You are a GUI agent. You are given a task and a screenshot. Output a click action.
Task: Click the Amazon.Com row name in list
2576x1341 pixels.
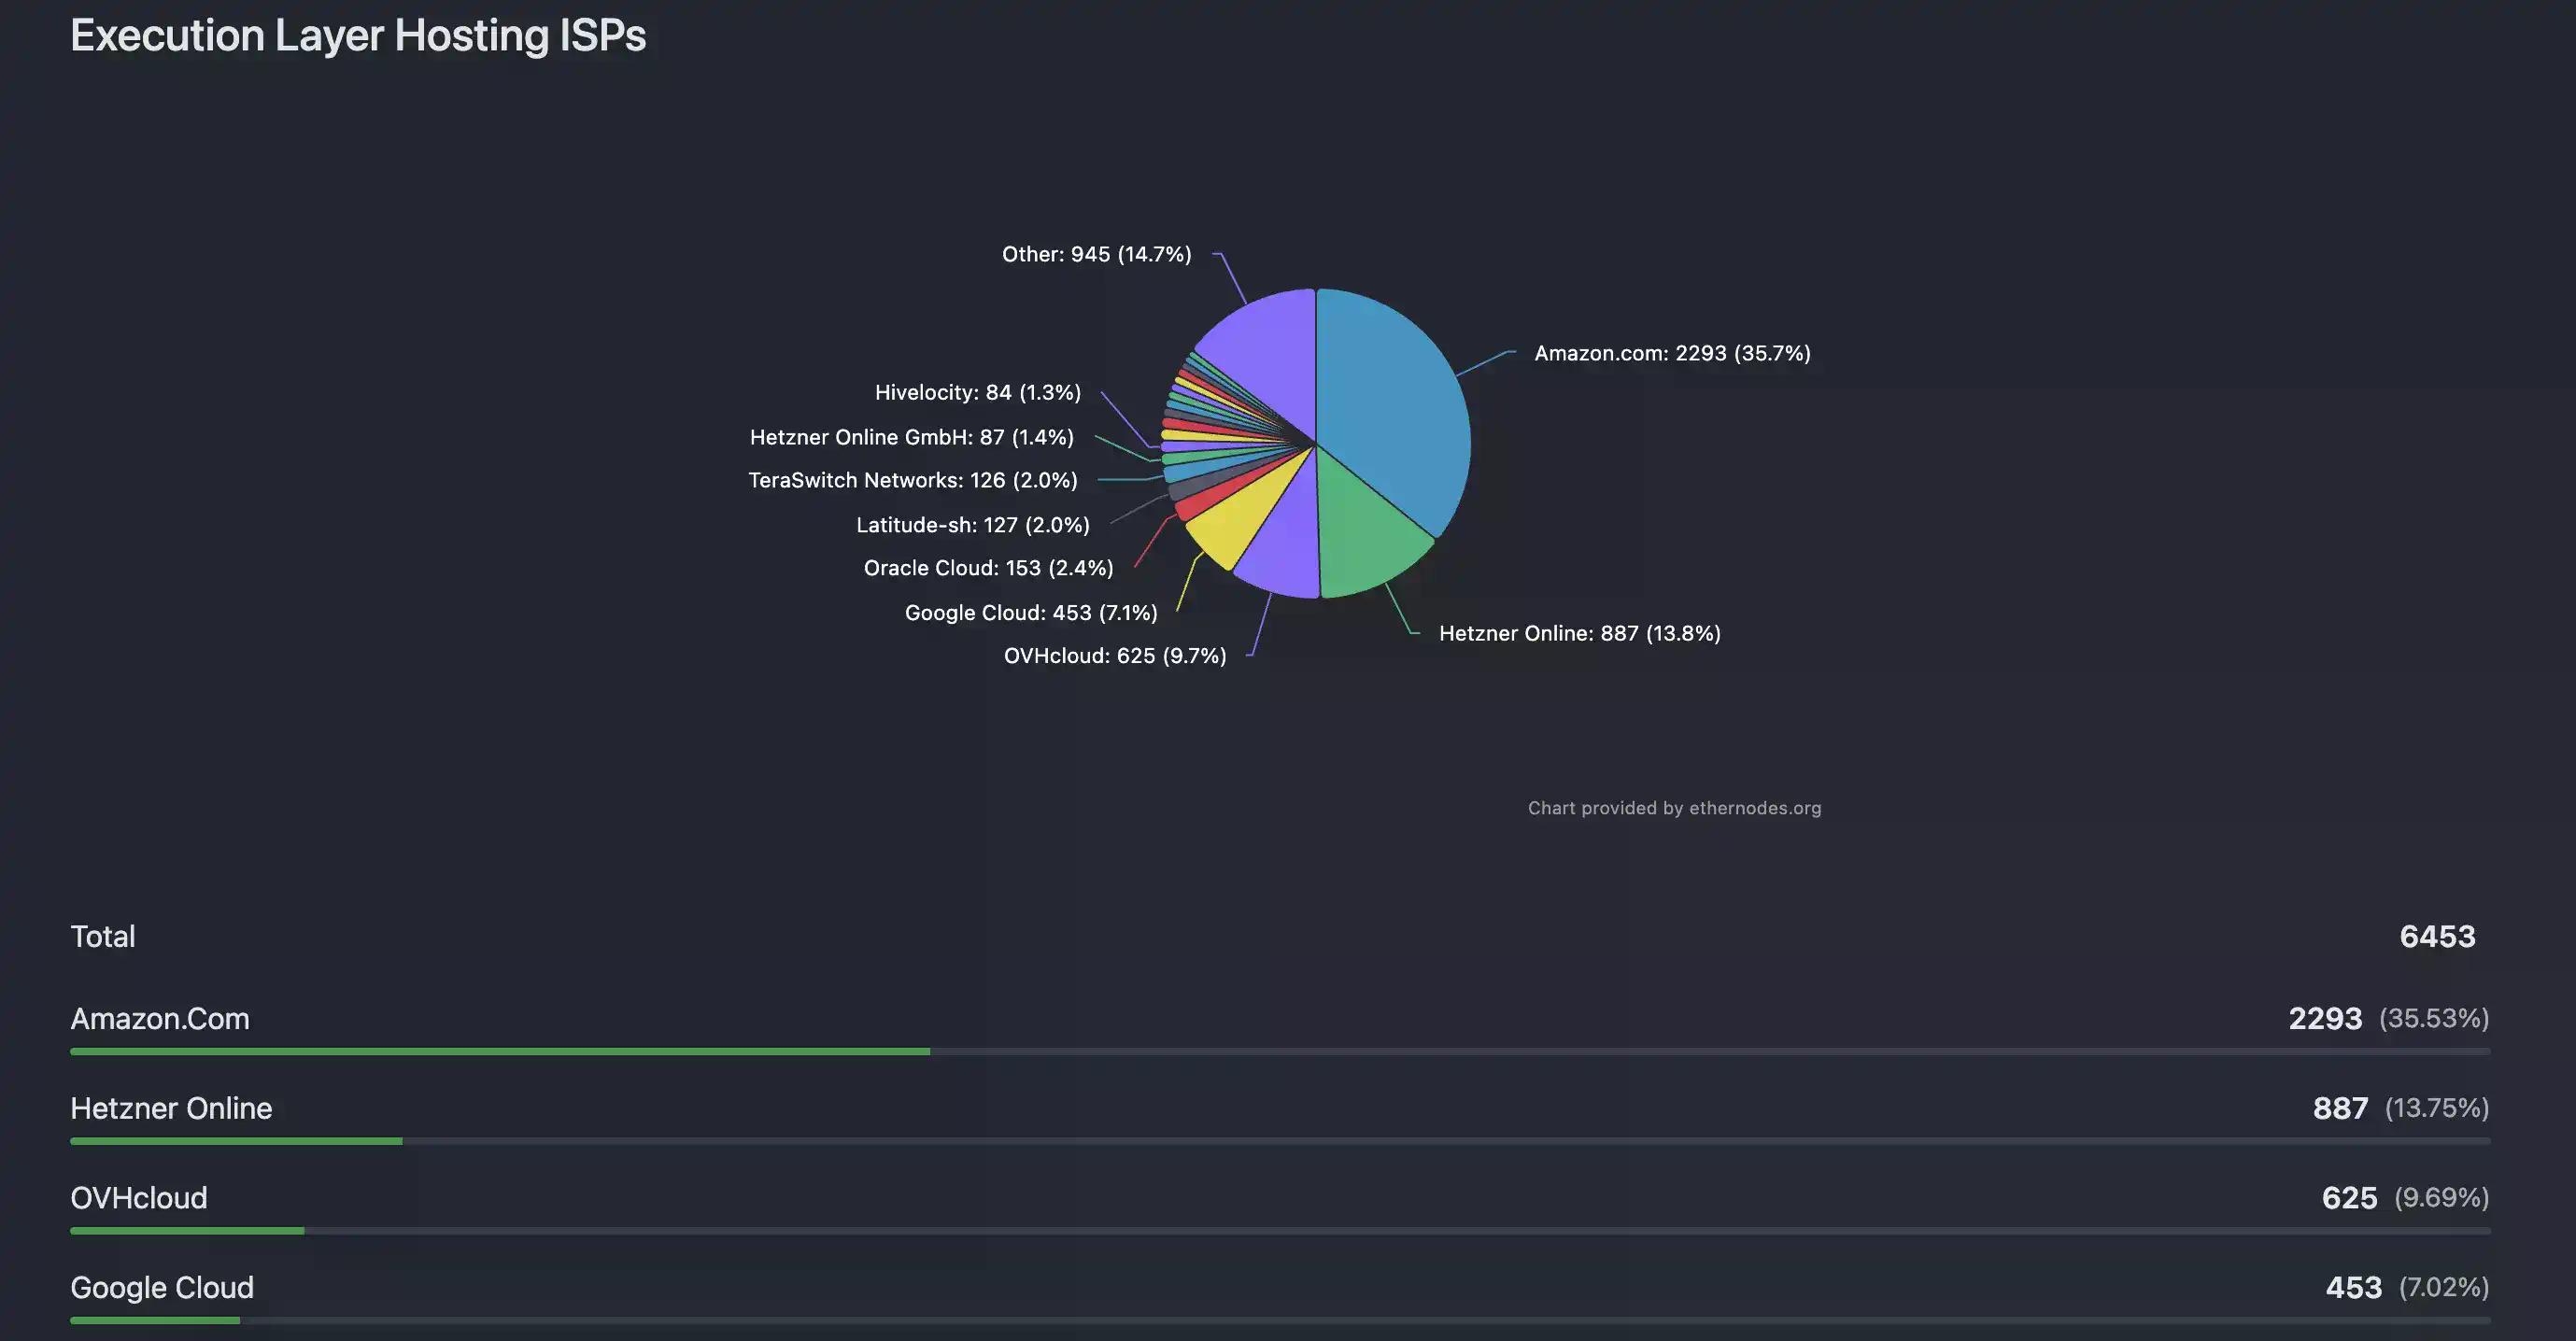point(160,1019)
